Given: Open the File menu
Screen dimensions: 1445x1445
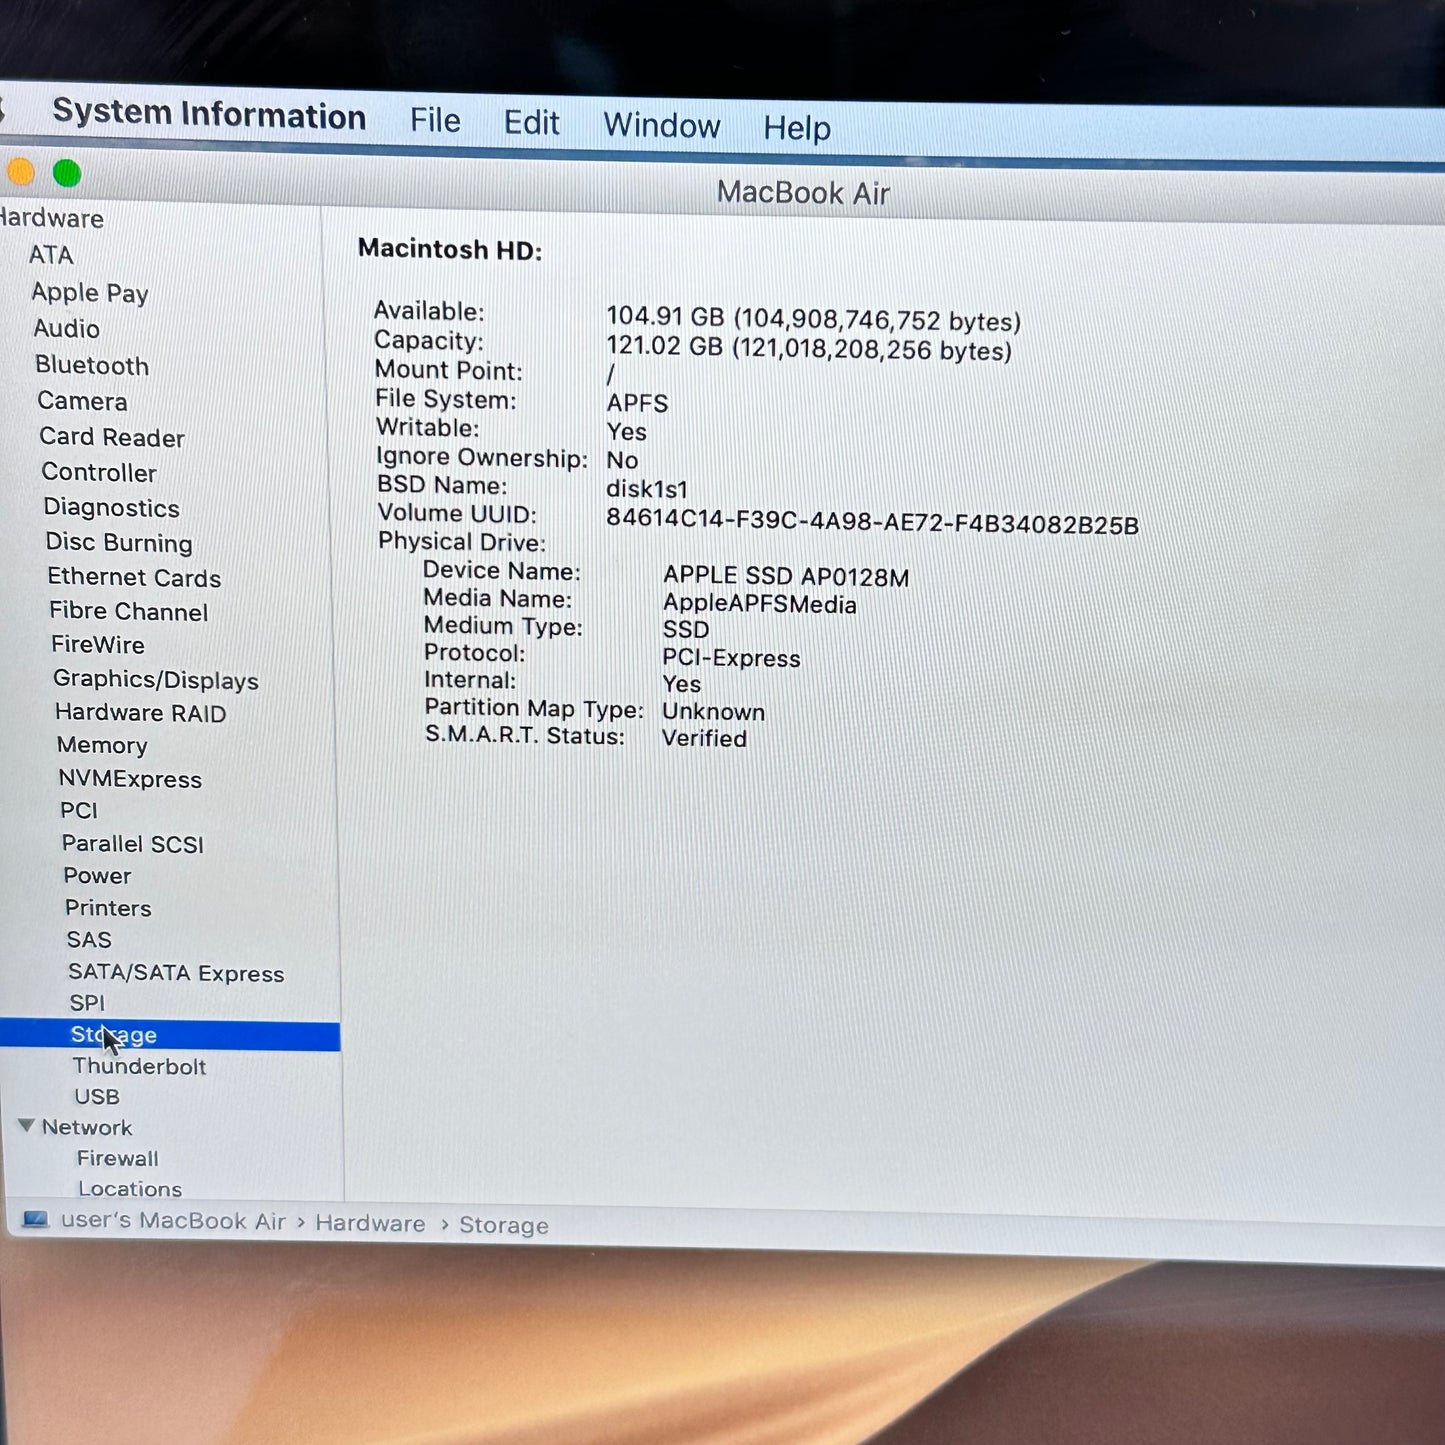Looking at the screenshot, I should [435, 121].
